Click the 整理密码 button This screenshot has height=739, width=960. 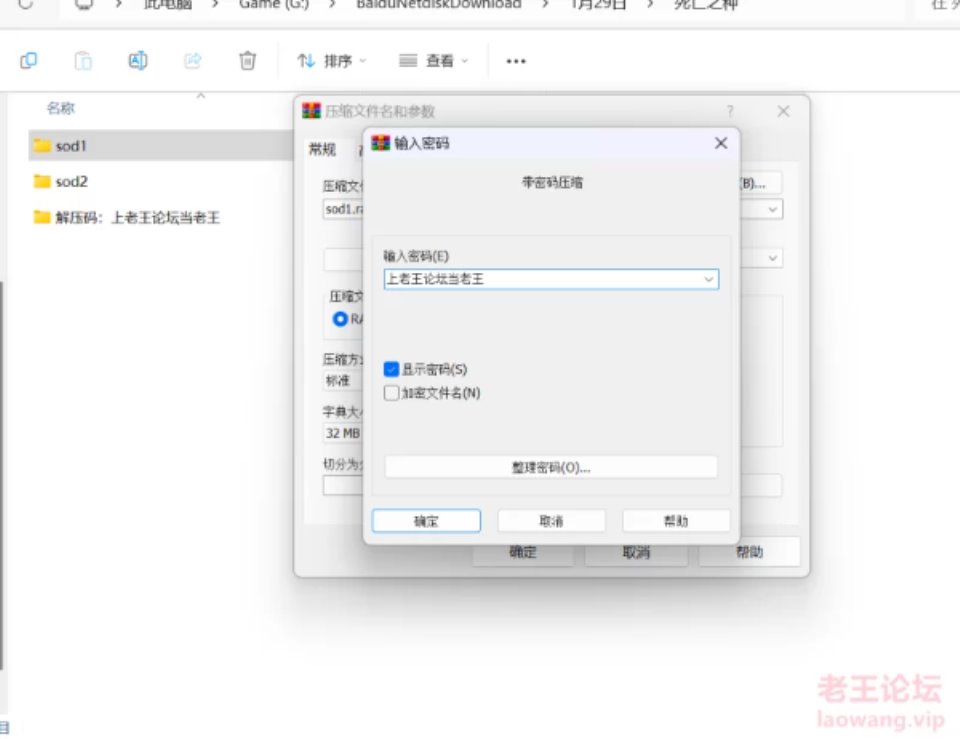[x=551, y=467]
